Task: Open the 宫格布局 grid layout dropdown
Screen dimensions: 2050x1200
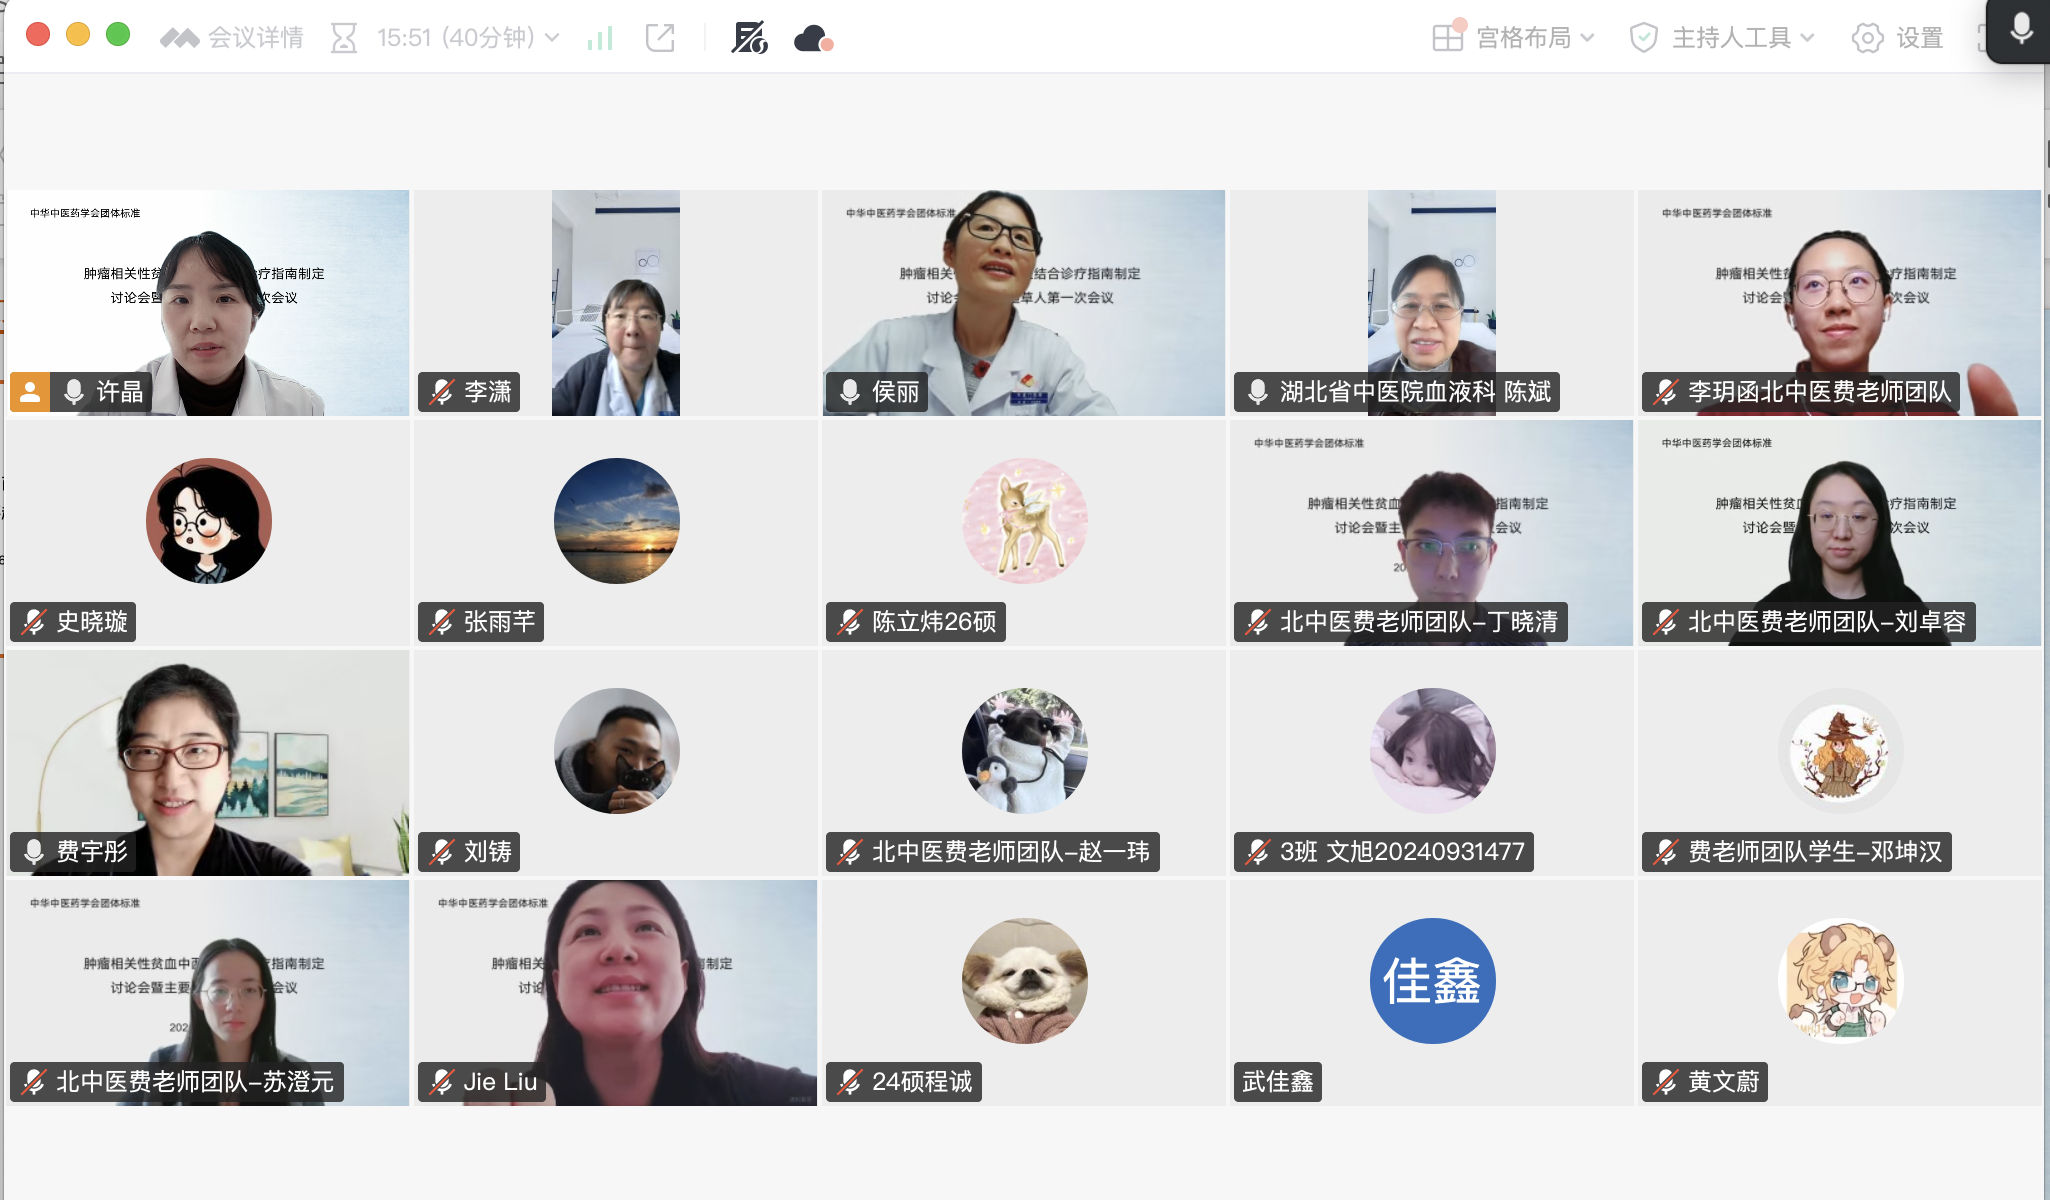Action: click(1523, 38)
